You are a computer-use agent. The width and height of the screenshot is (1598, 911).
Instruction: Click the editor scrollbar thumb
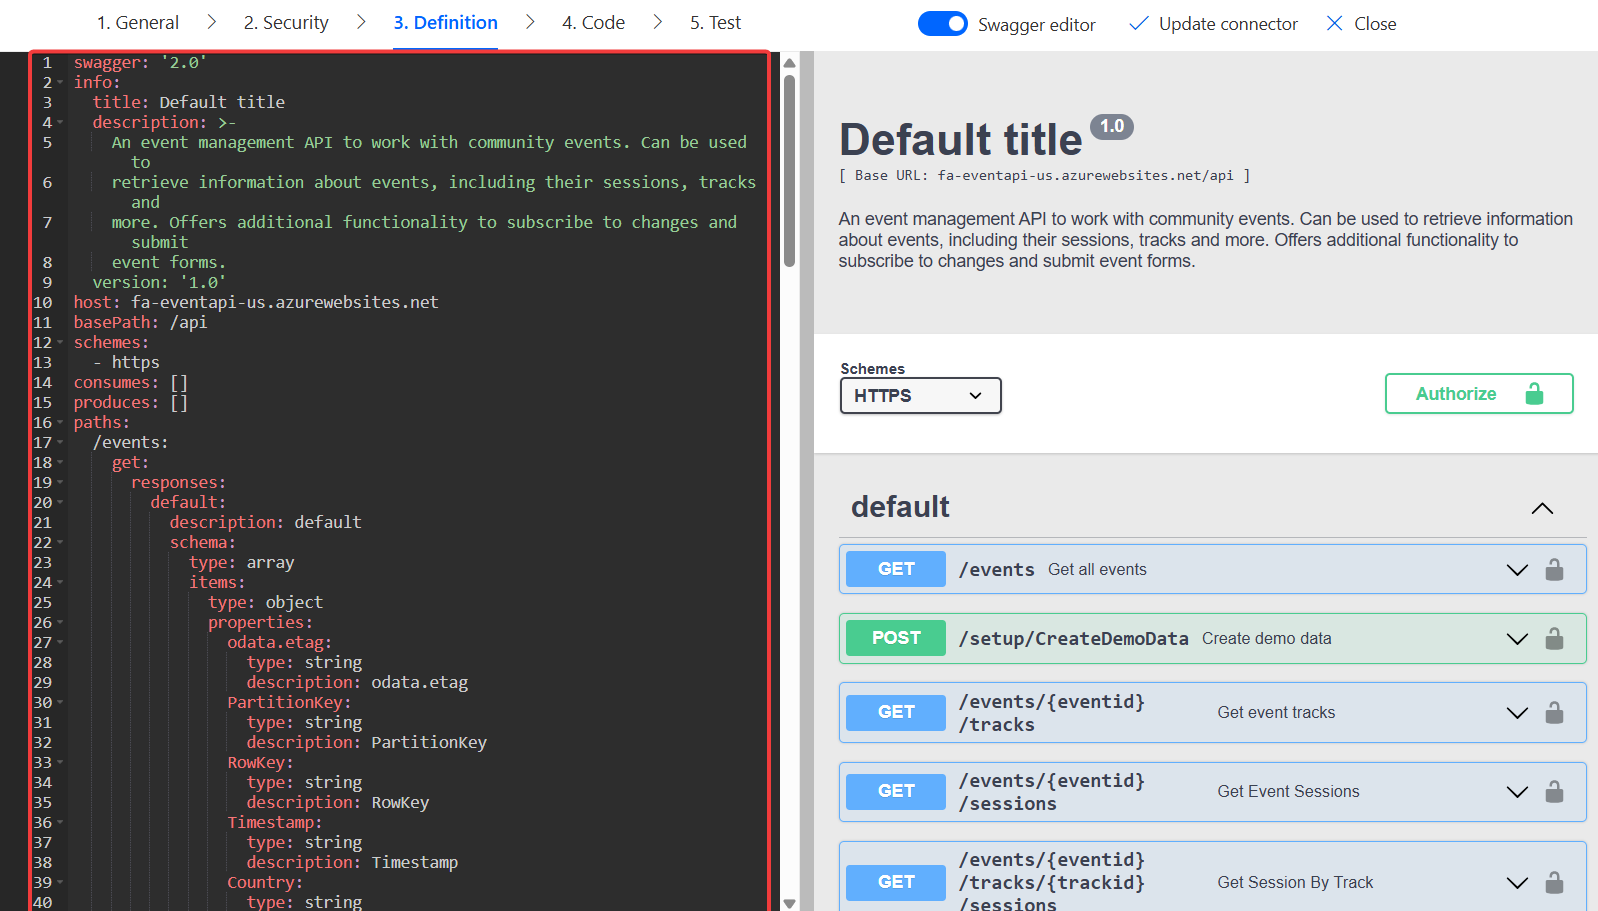(789, 170)
